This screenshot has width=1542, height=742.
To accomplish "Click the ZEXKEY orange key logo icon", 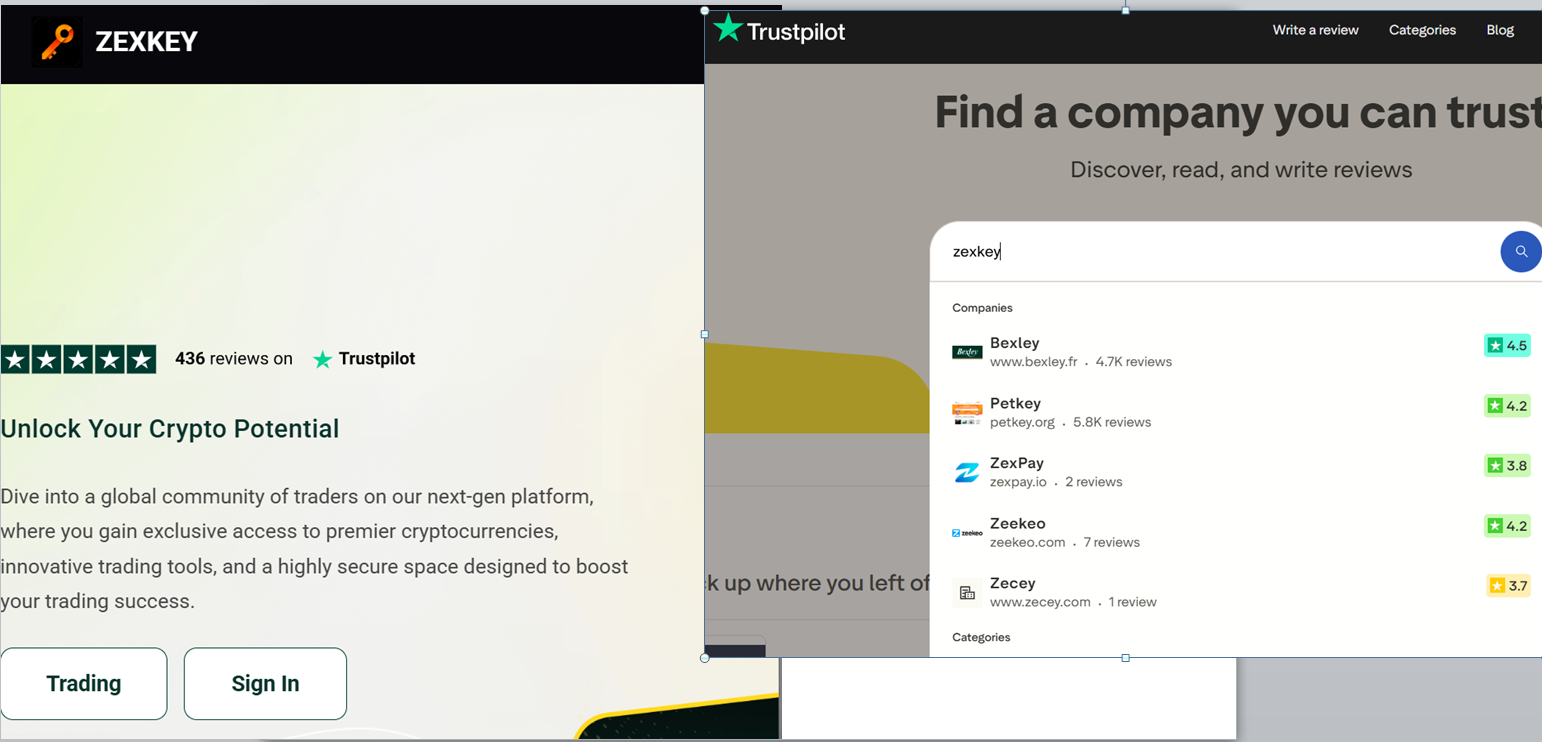I will 57,41.
